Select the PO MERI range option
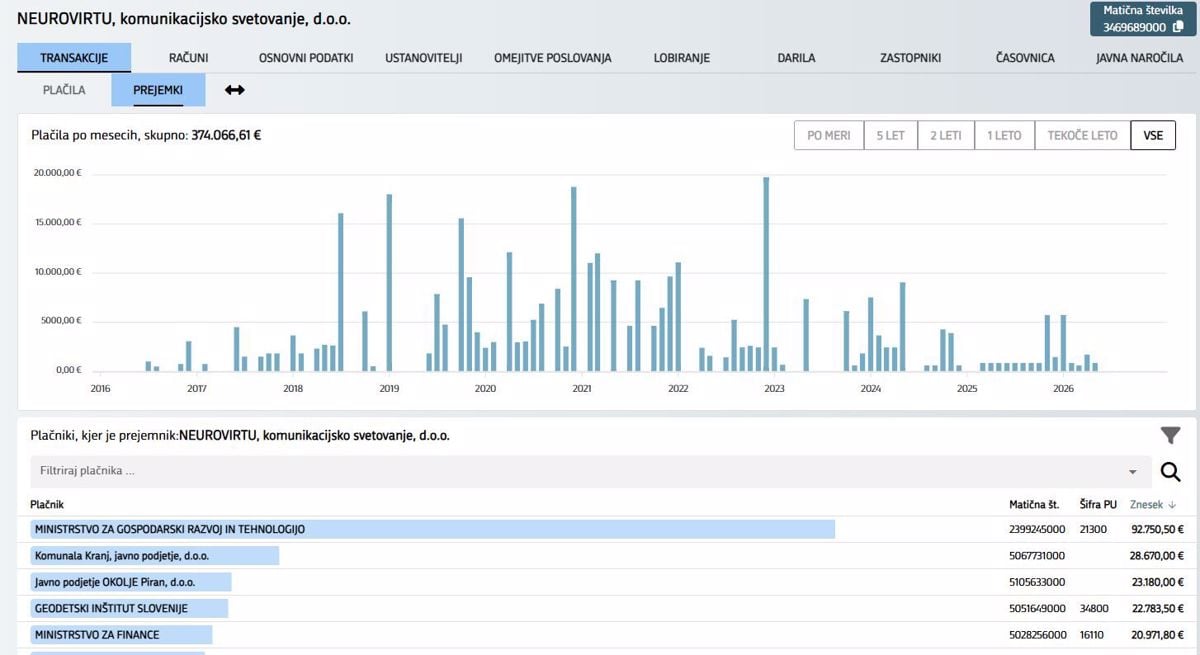Viewport: 1200px width, 655px height. click(x=829, y=135)
